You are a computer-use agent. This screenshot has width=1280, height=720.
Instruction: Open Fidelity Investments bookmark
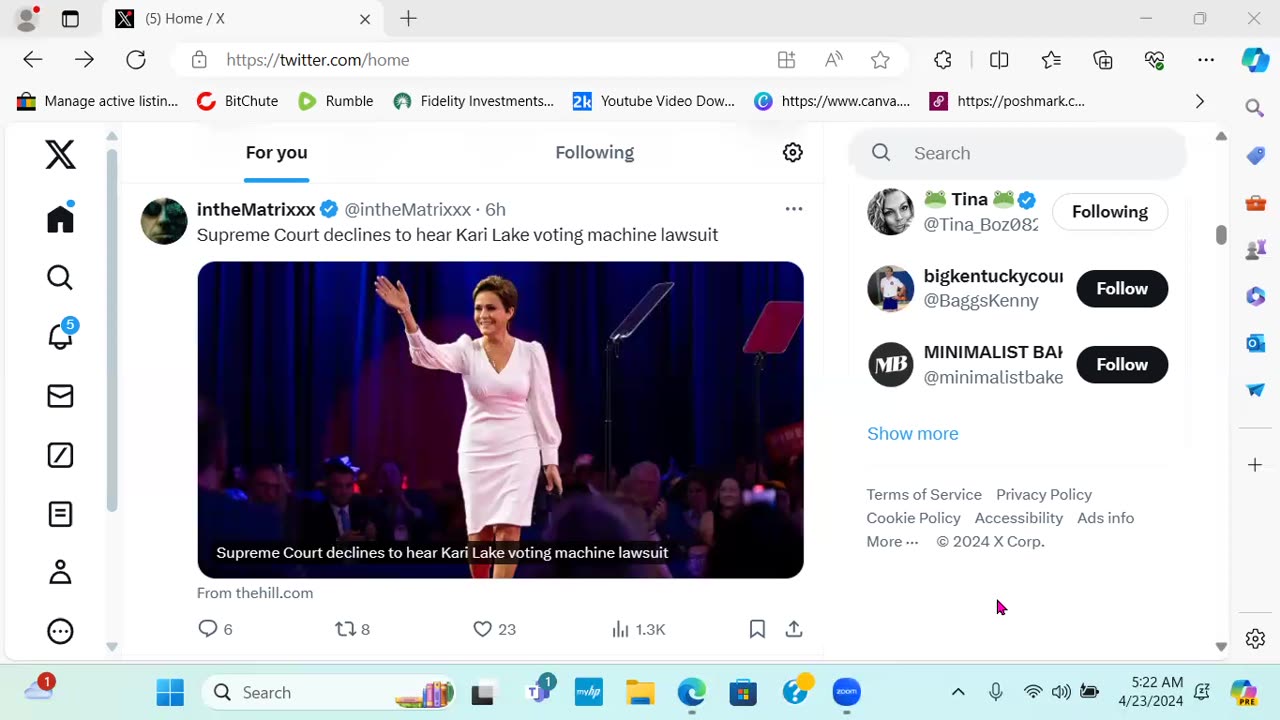[x=474, y=101]
